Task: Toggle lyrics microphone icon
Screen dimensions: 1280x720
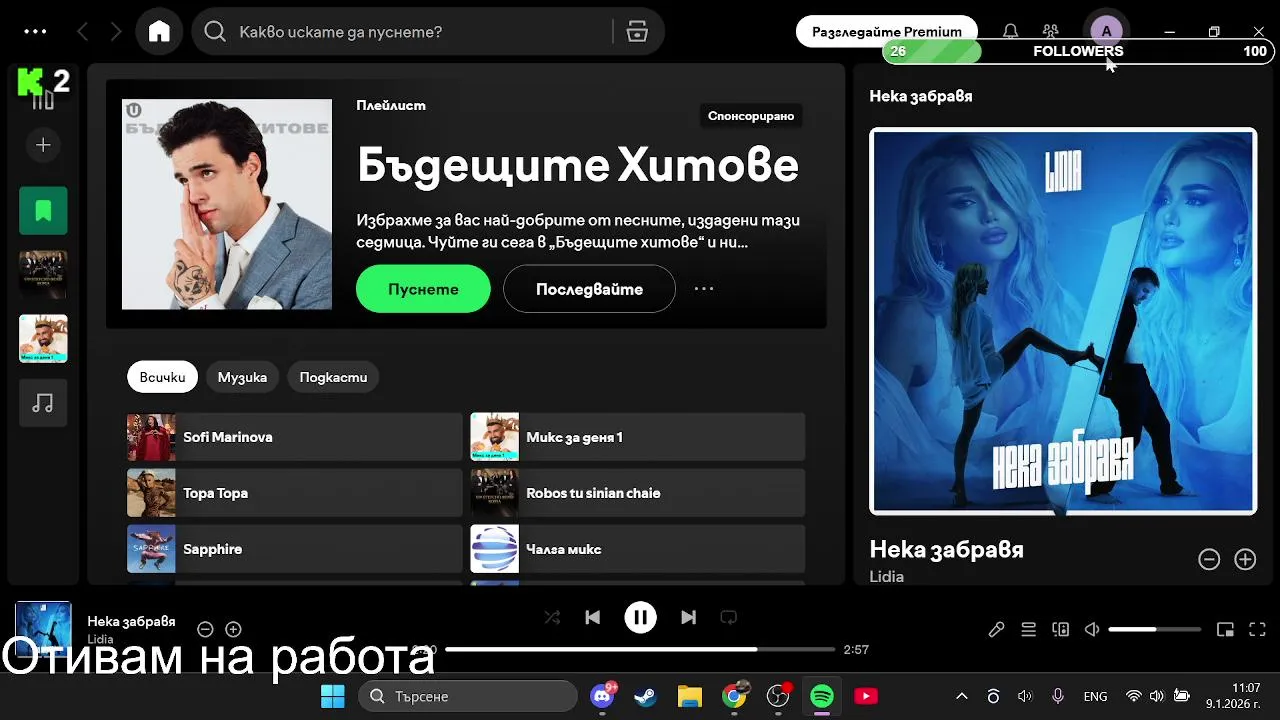Action: click(996, 629)
